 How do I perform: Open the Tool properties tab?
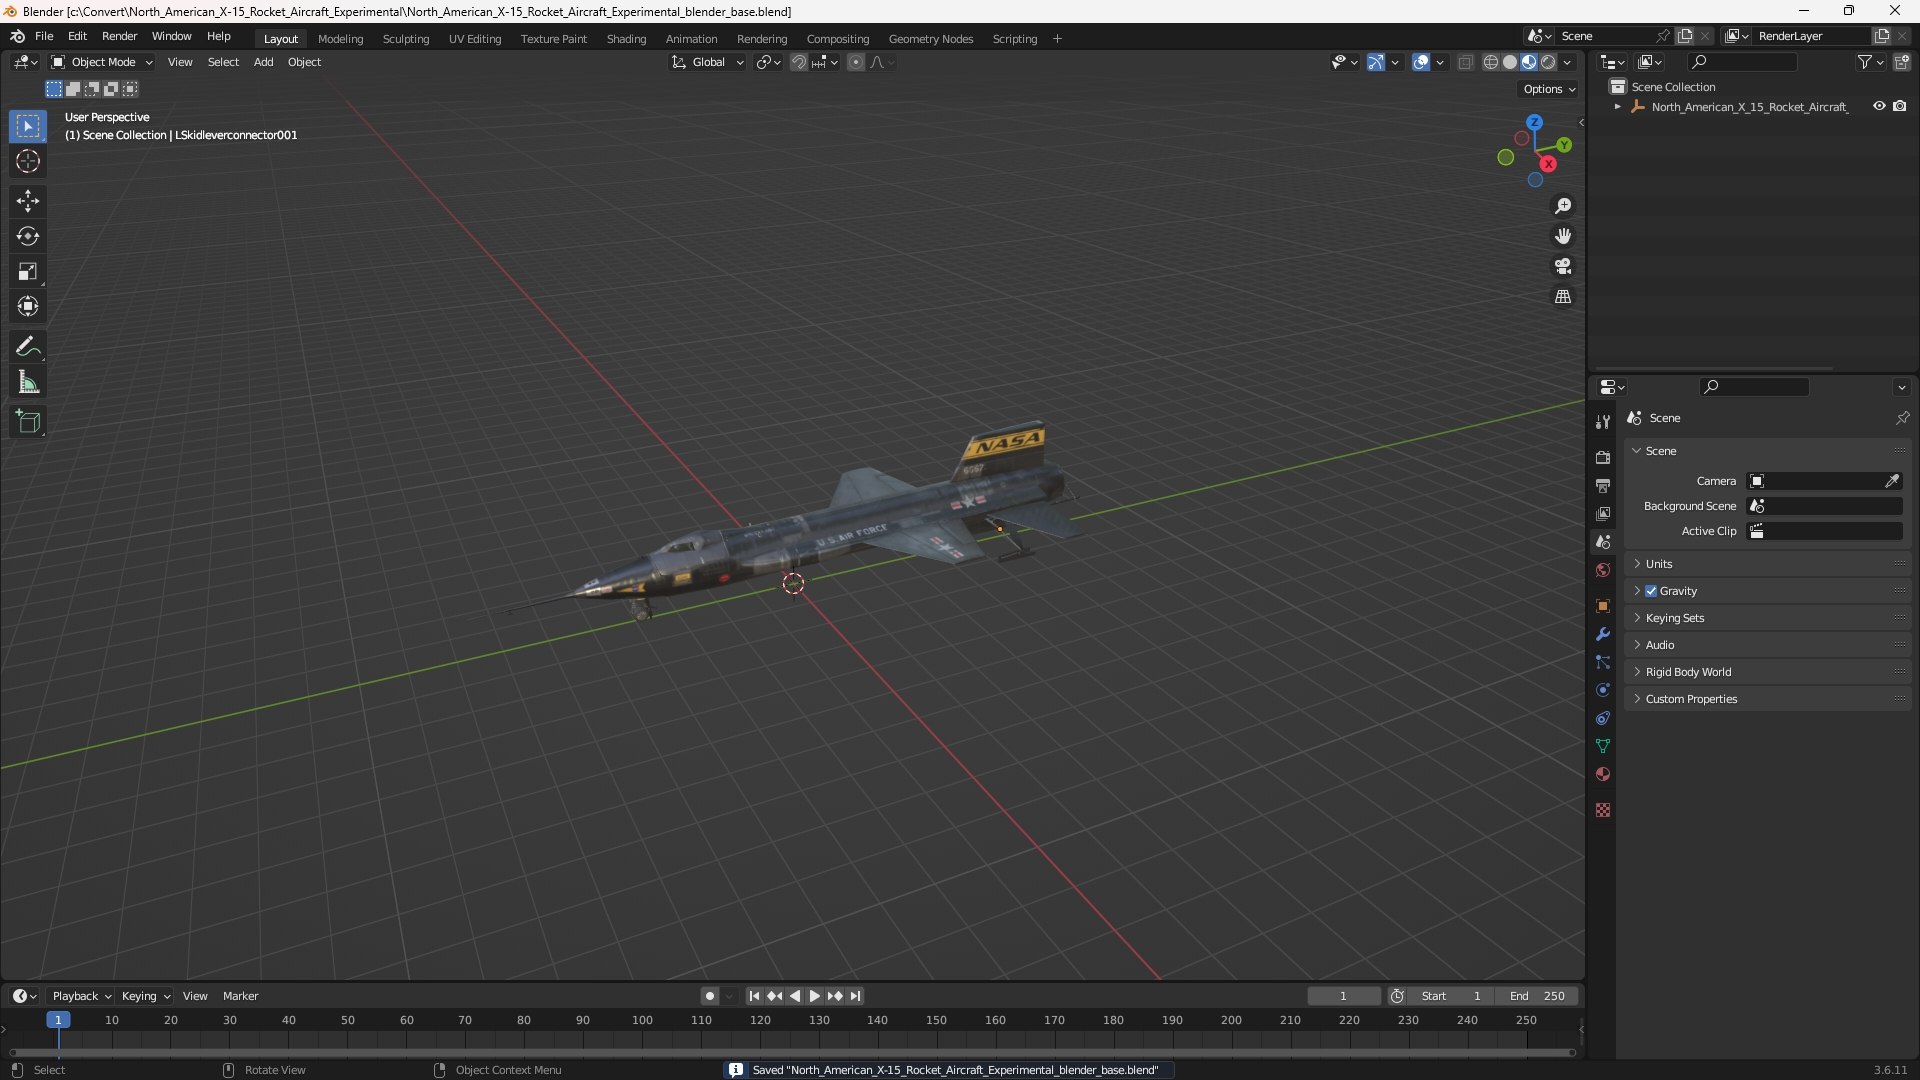1603,422
